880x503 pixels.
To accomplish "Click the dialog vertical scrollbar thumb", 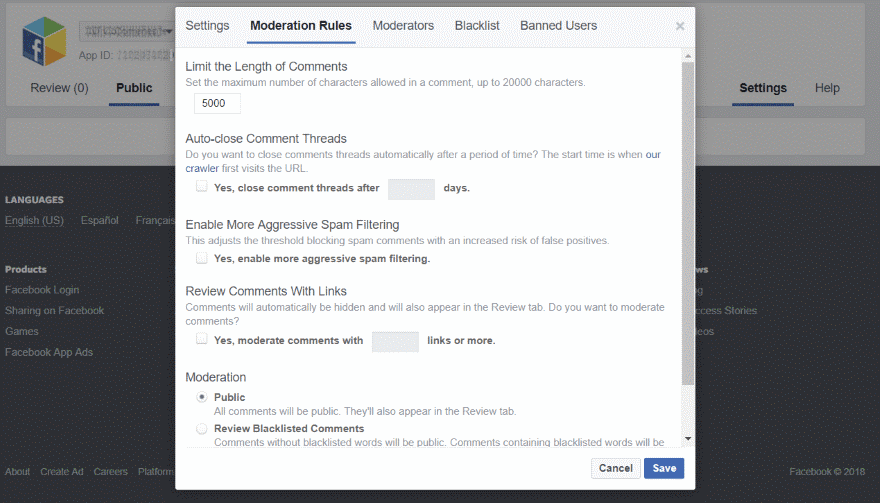I will 688,223.
